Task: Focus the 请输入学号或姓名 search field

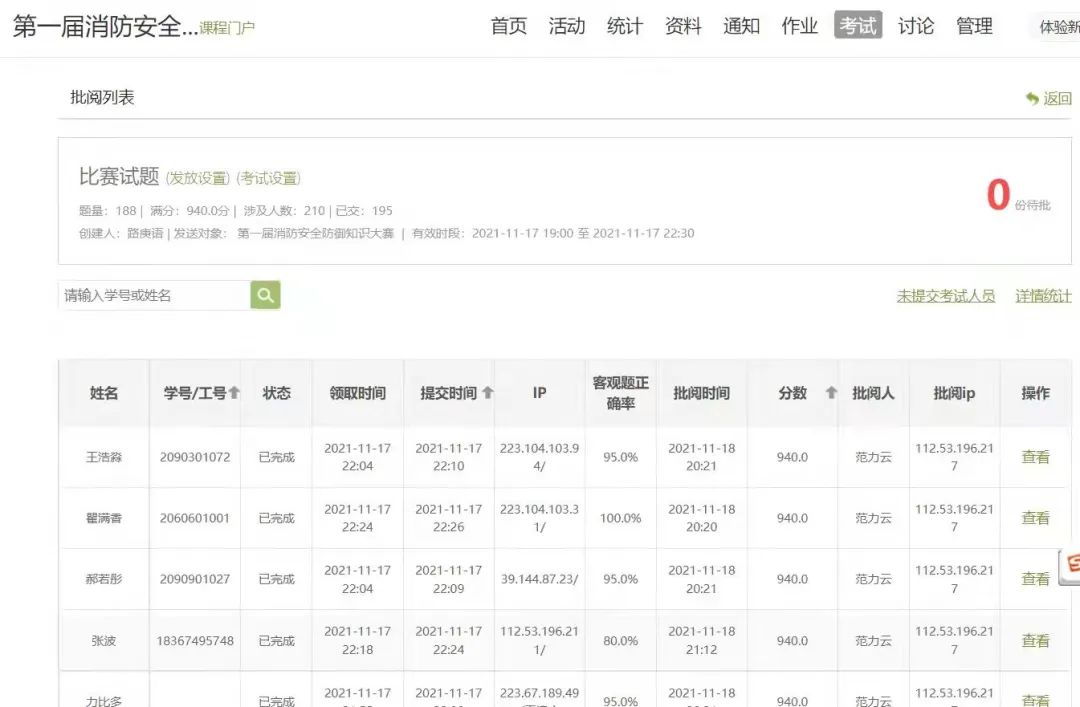Action: [155, 295]
